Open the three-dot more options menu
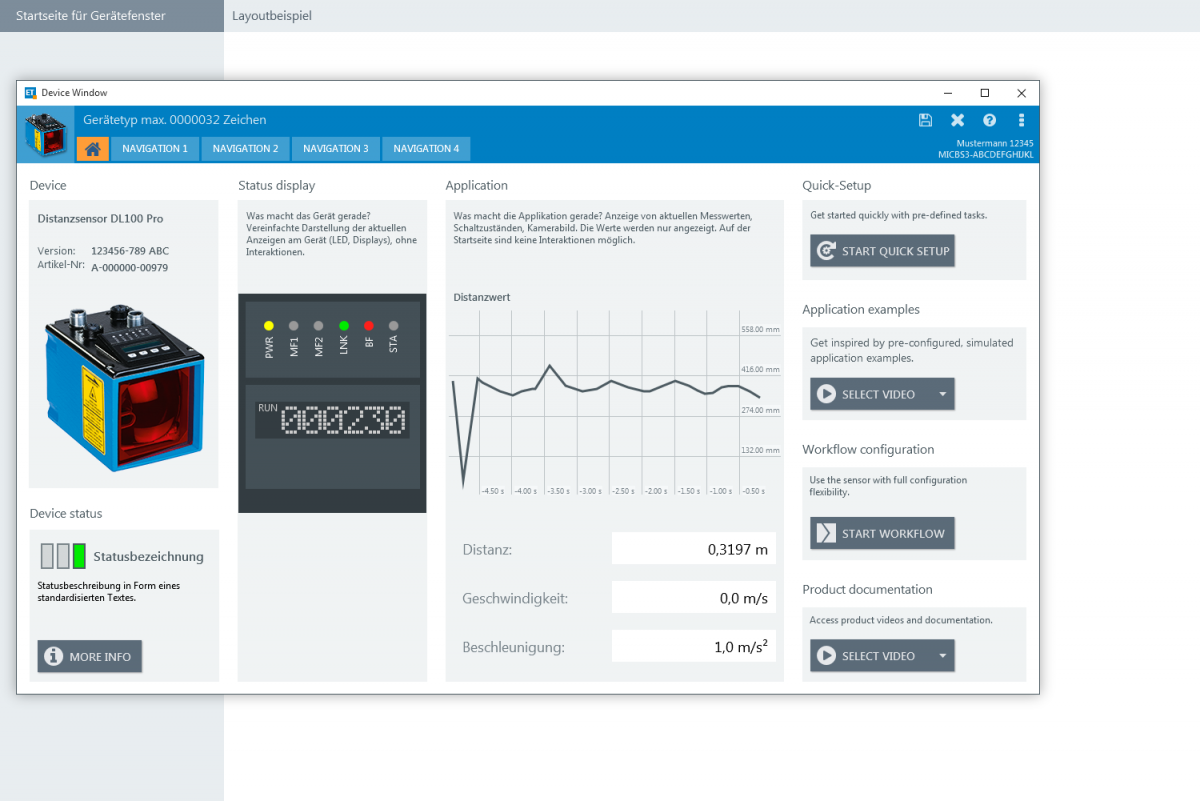 click(x=1021, y=120)
